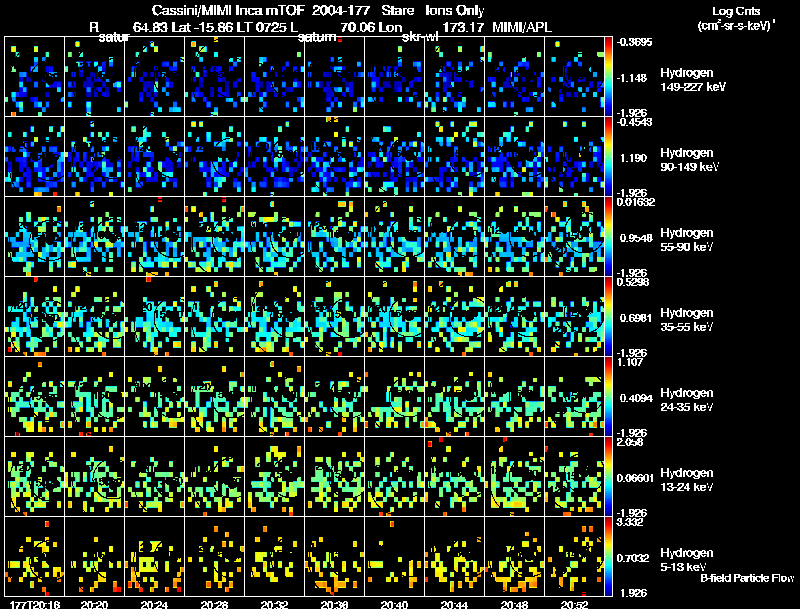Click the '0.6981' color scale value
The width and height of the screenshot is (800, 609).
click(x=636, y=318)
